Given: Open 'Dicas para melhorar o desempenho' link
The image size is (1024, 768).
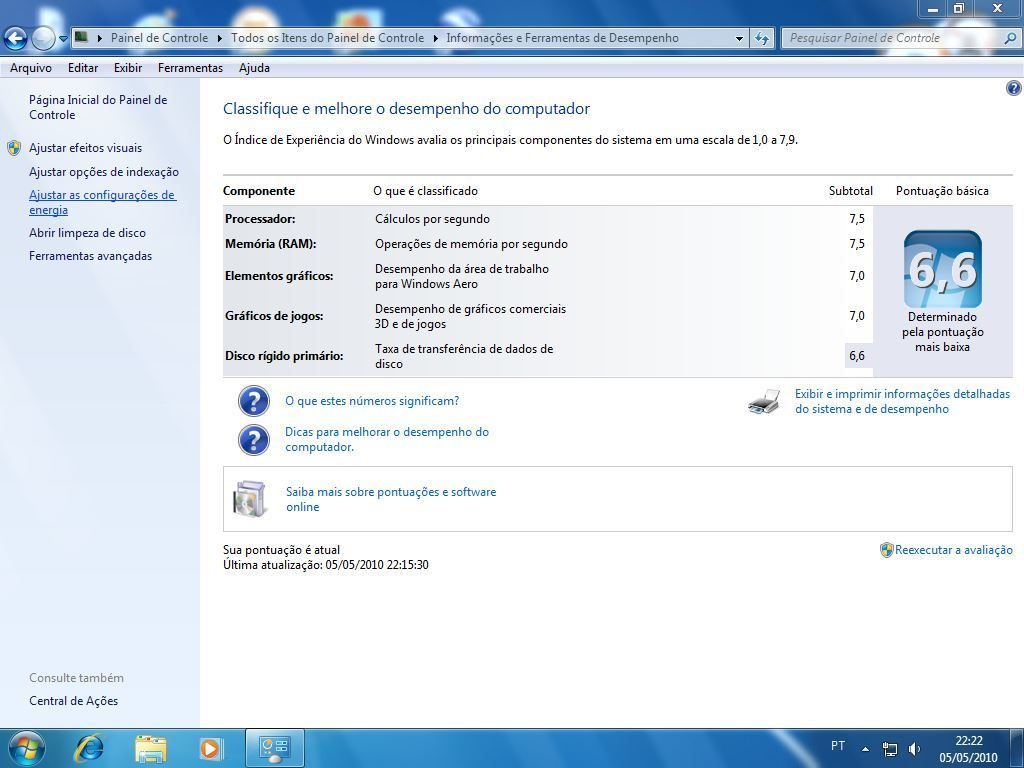Looking at the screenshot, I should click(387, 440).
